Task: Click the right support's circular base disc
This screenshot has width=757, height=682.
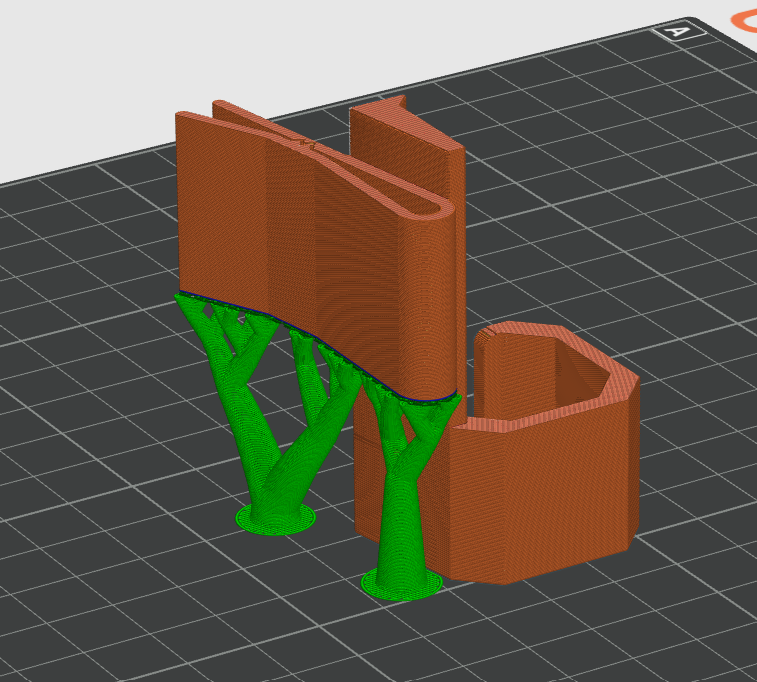Action: (402, 584)
